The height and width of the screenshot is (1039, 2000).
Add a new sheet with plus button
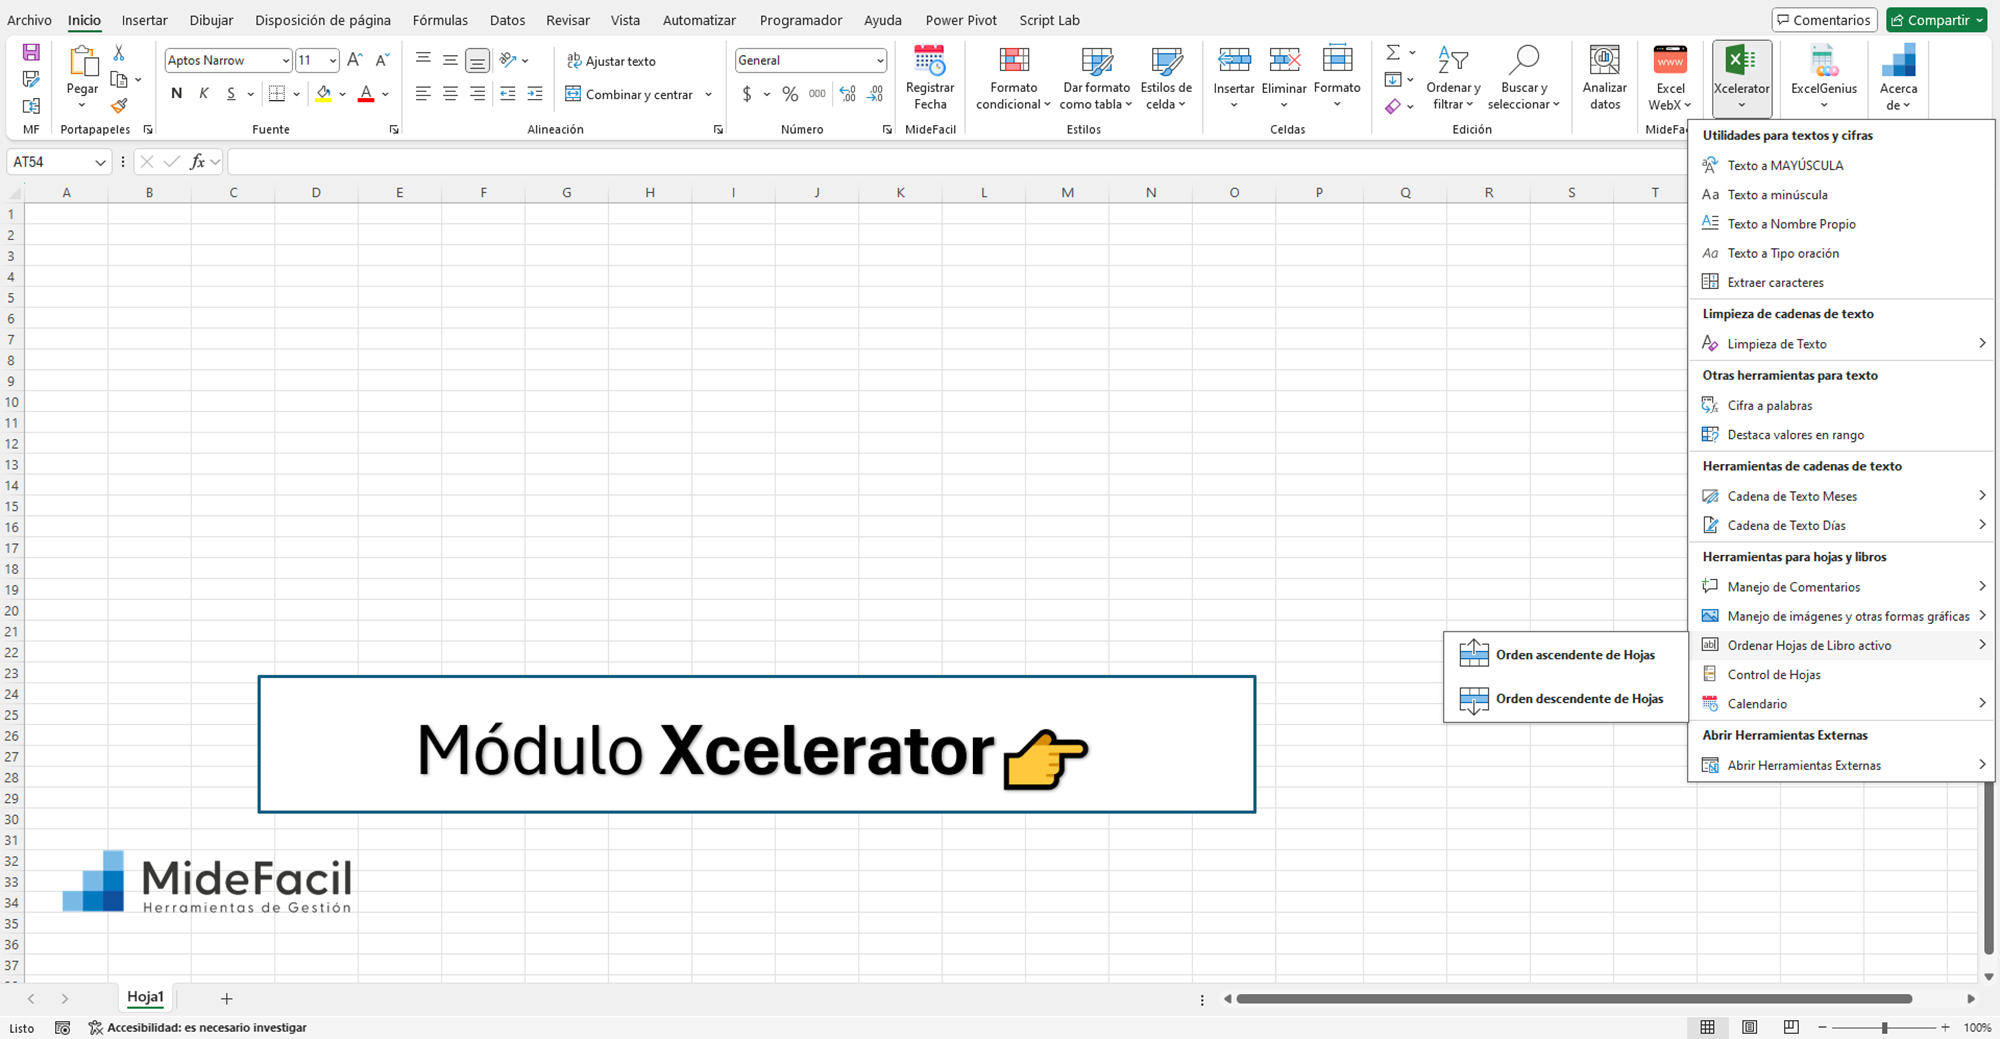point(227,998)
